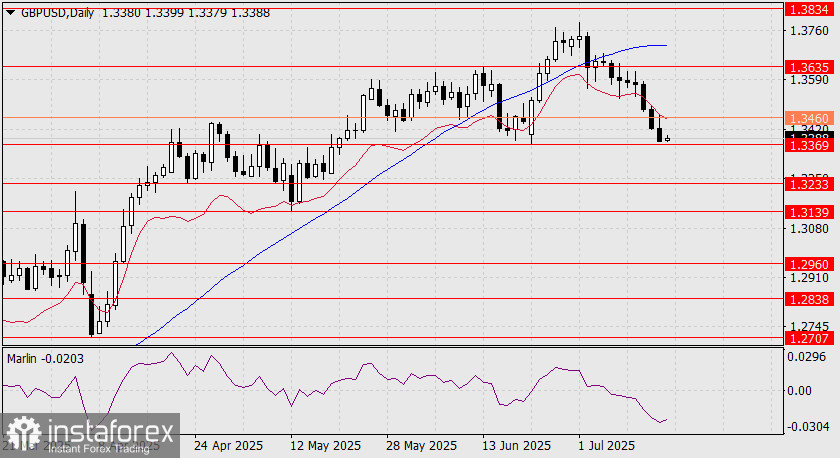Click the -0.0304 oscillator scale value
Viewport: 840px width, 458px height.
coord(807,426)
